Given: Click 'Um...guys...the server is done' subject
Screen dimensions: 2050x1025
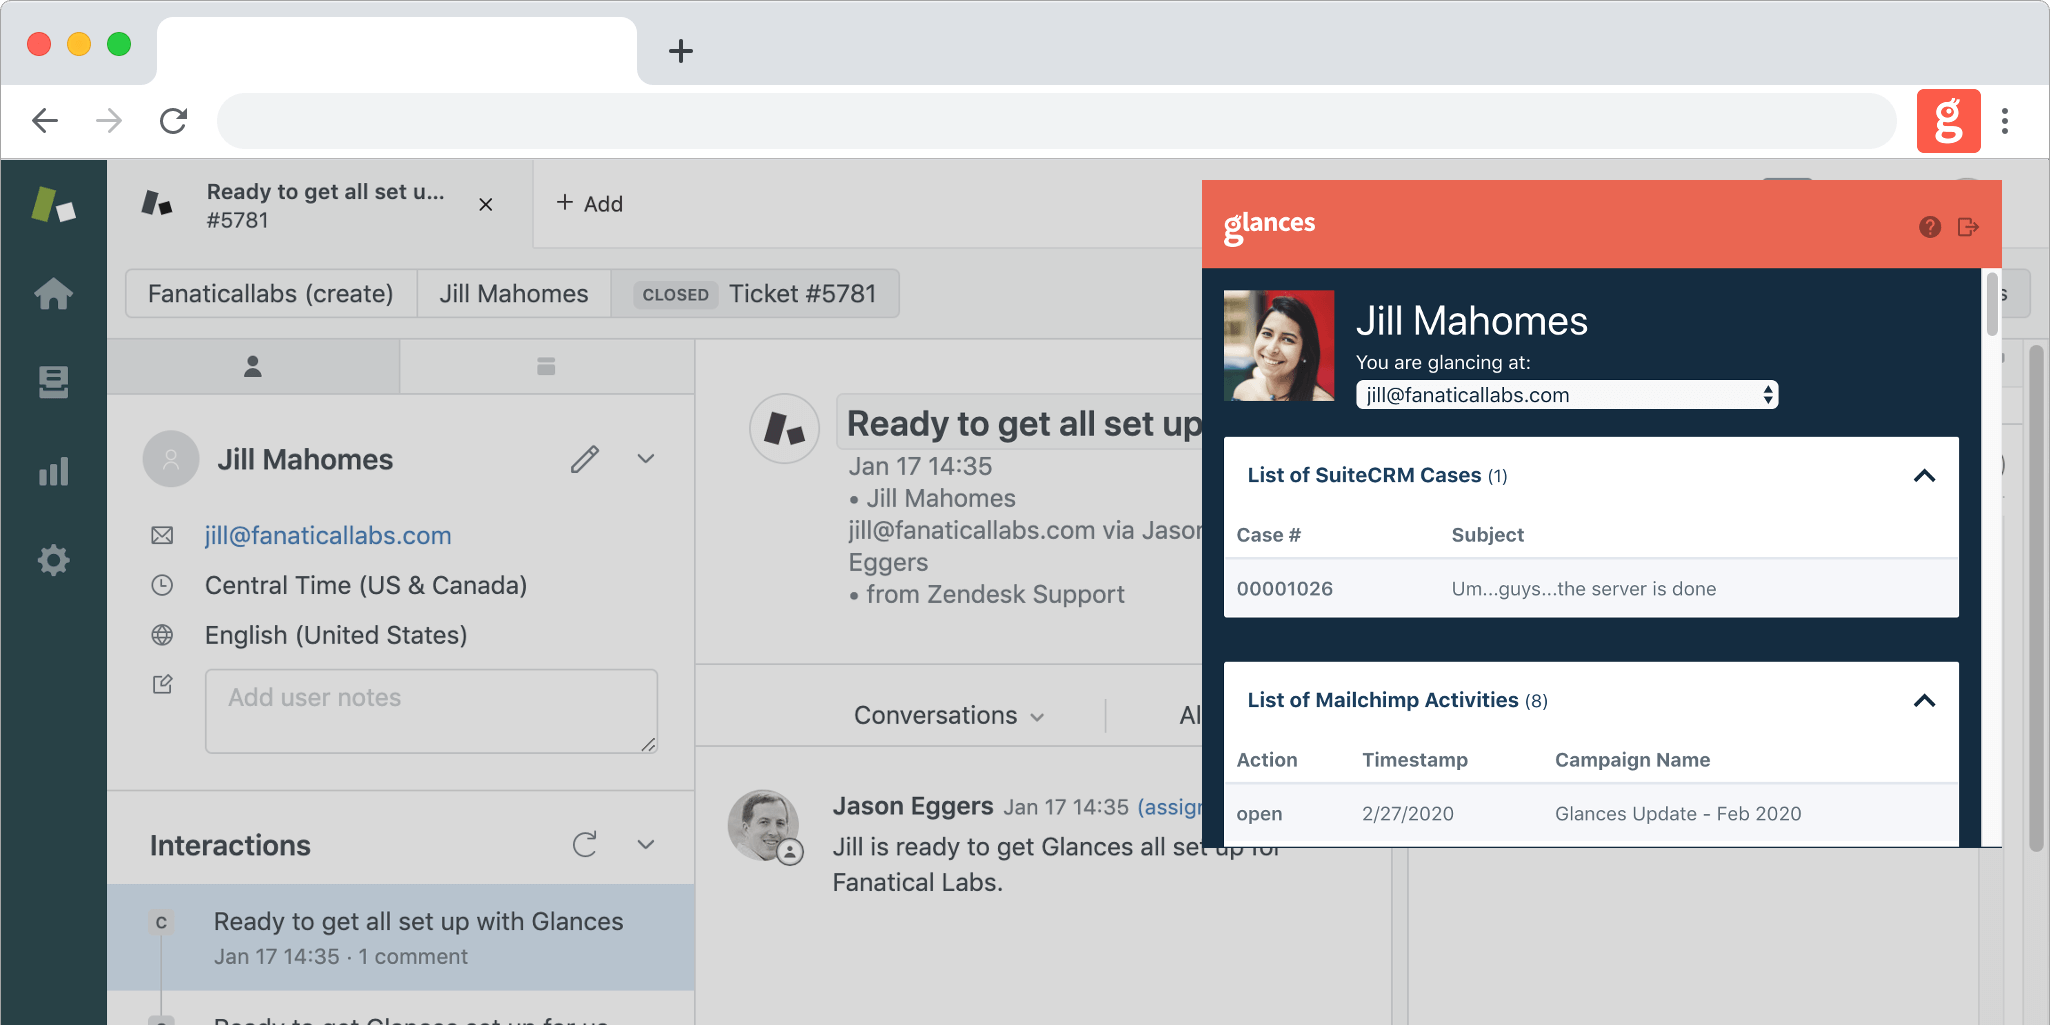Looking at the screenshot, I should 1584,589.
